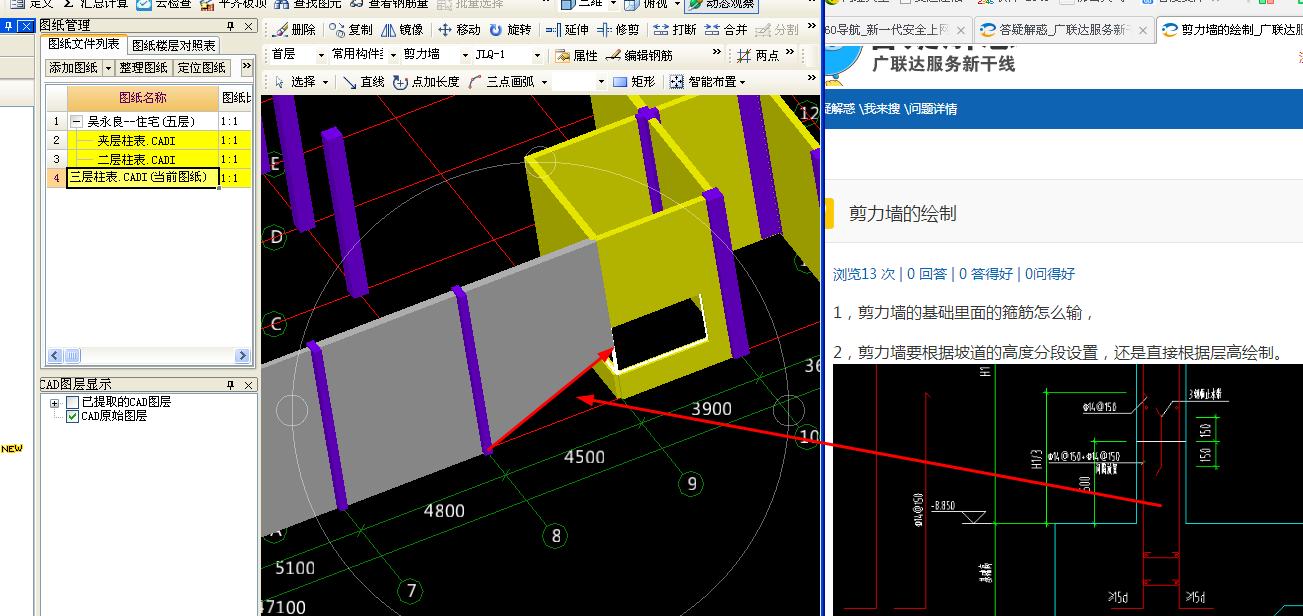1303x616 pixels.
Task: Click the 打断 (break) tool
Action: pyautogui.click(x=675, y=30)
